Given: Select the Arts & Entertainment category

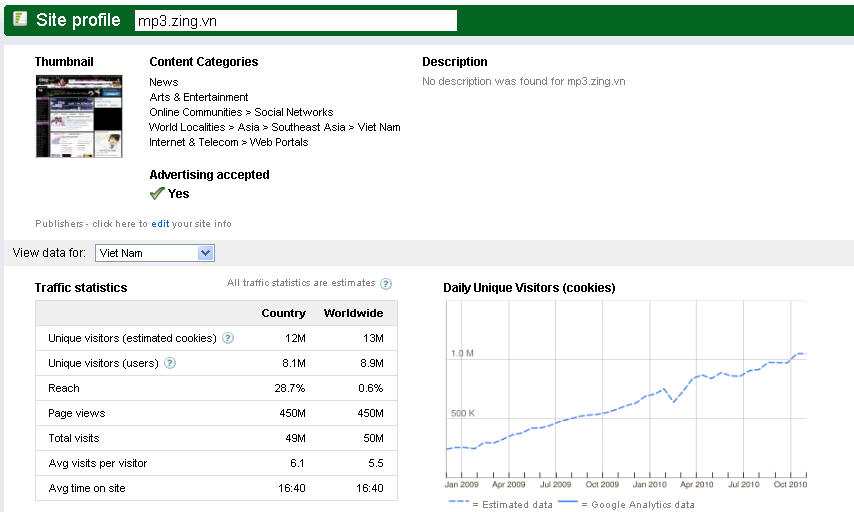Looking at the screenshot, I should click(199, 97).
